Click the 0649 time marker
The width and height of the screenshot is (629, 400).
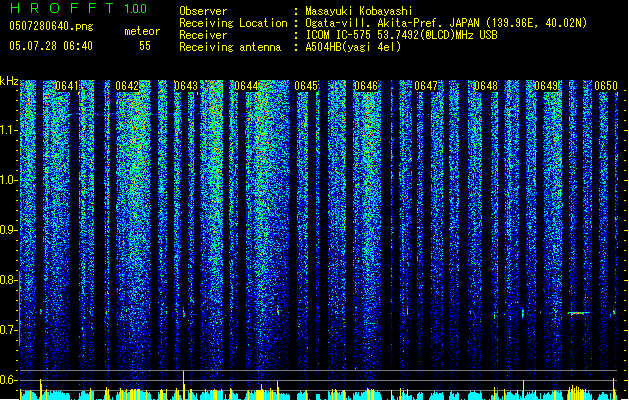546,86
